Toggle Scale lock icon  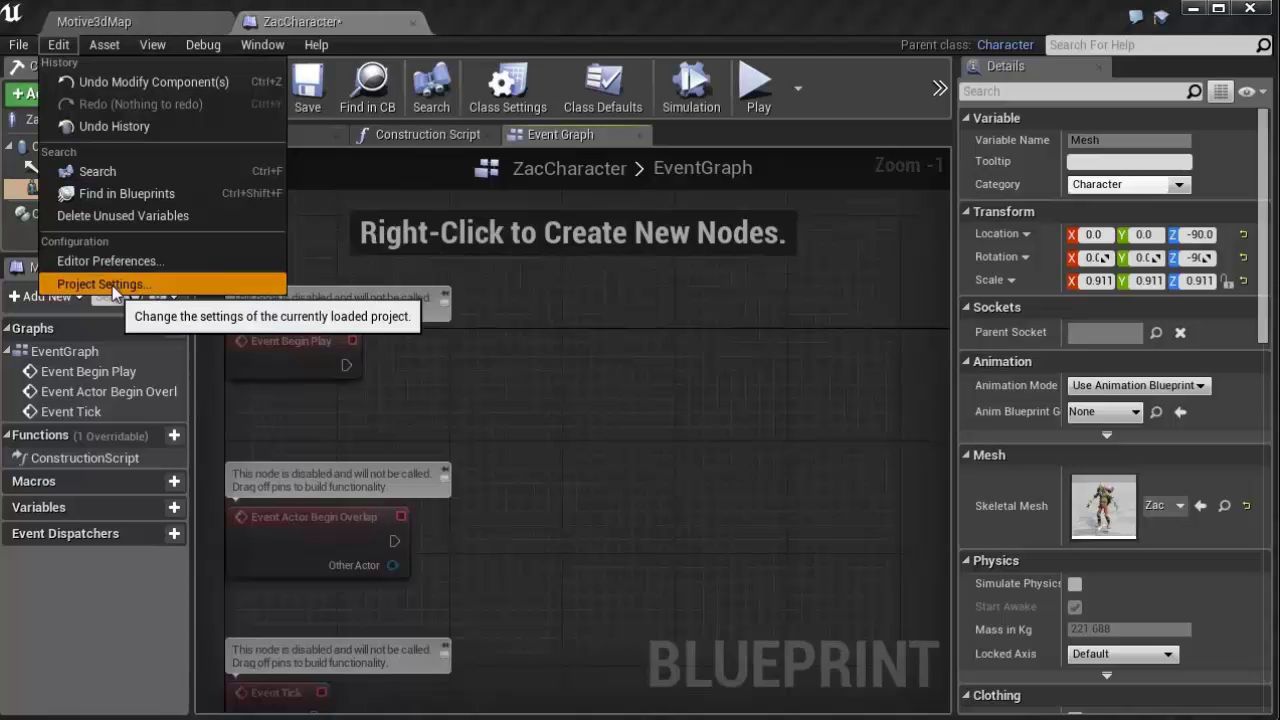click(1228, 281)
